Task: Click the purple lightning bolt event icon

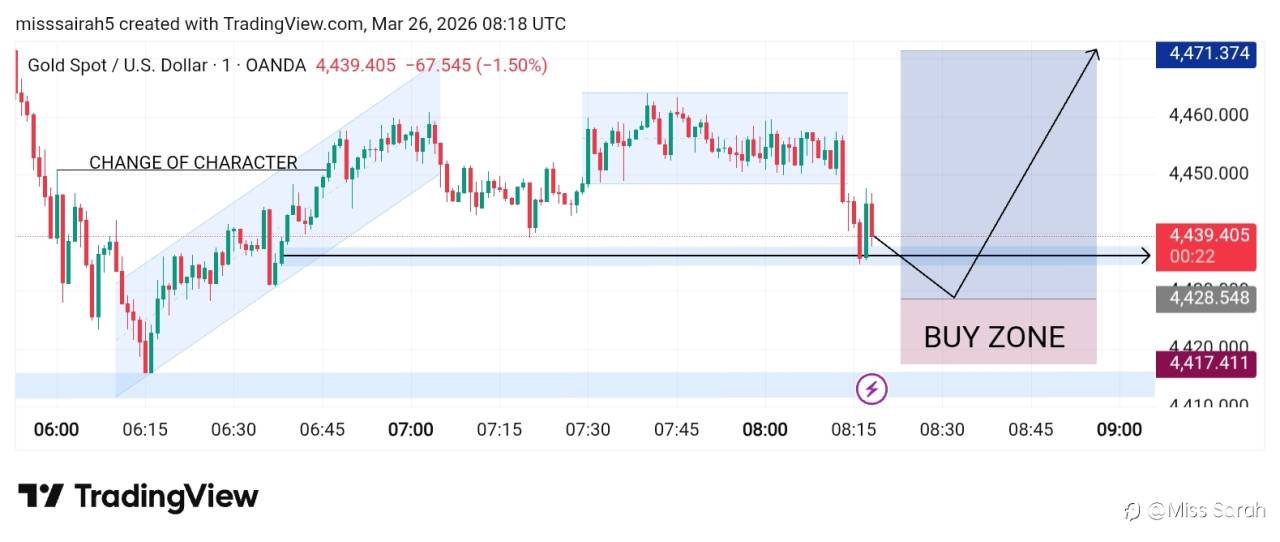Action: click(x=871, y=388)
